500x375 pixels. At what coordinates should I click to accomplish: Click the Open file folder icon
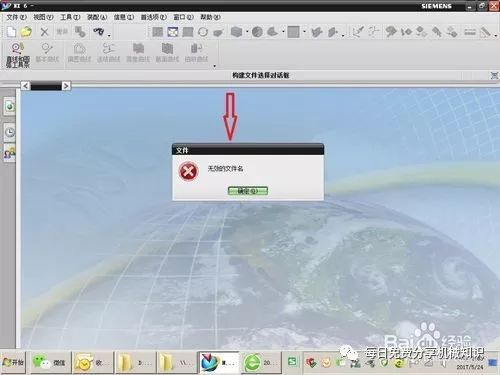point(26,32)
